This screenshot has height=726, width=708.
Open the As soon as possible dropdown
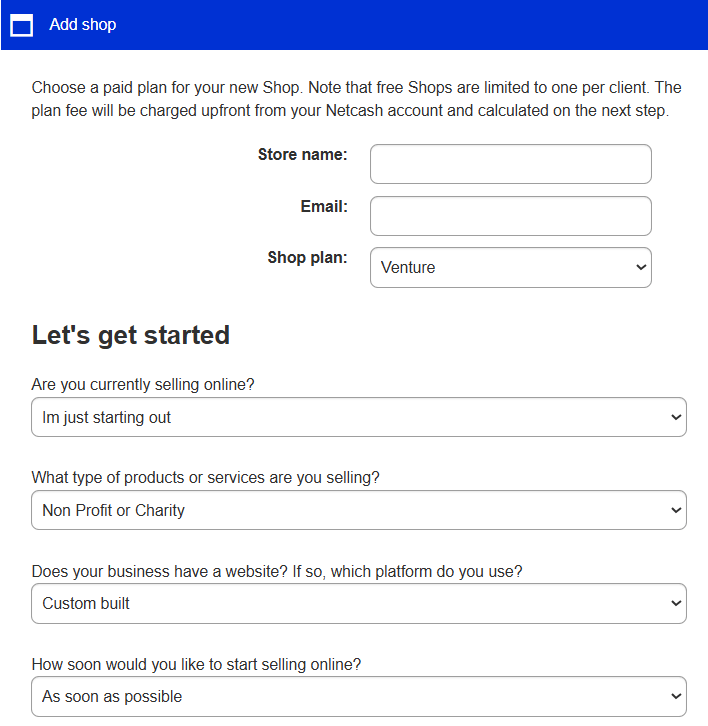(358, 697)
